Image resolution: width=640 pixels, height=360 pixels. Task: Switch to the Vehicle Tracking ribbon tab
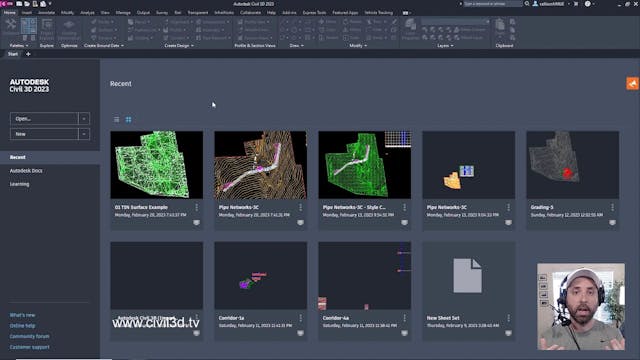378,13
